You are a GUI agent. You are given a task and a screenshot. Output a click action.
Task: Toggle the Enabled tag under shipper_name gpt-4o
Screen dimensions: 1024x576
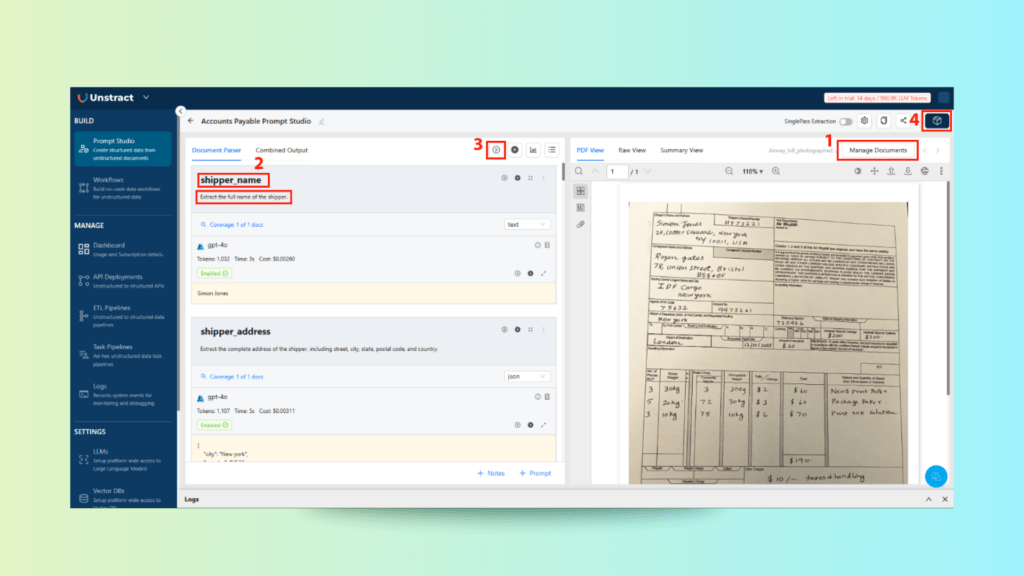[x=214, y=272]
